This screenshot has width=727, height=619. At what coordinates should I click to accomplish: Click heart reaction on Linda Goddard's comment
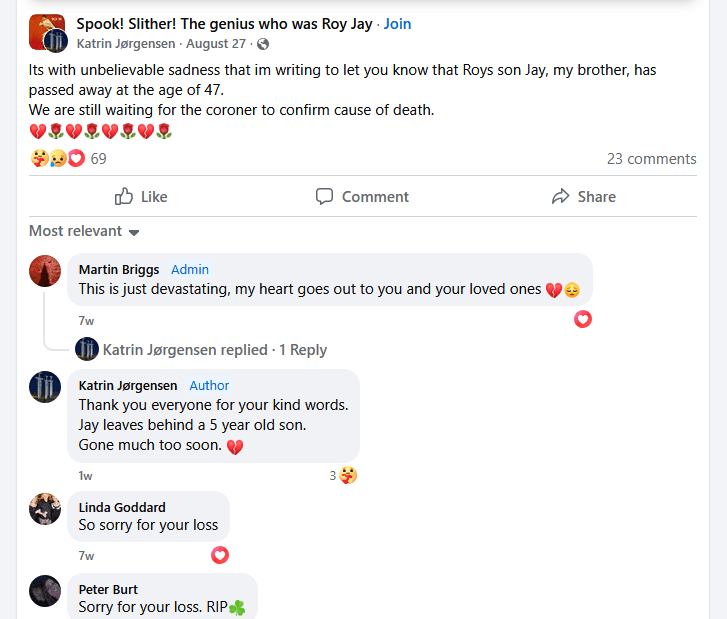point(220,554)
